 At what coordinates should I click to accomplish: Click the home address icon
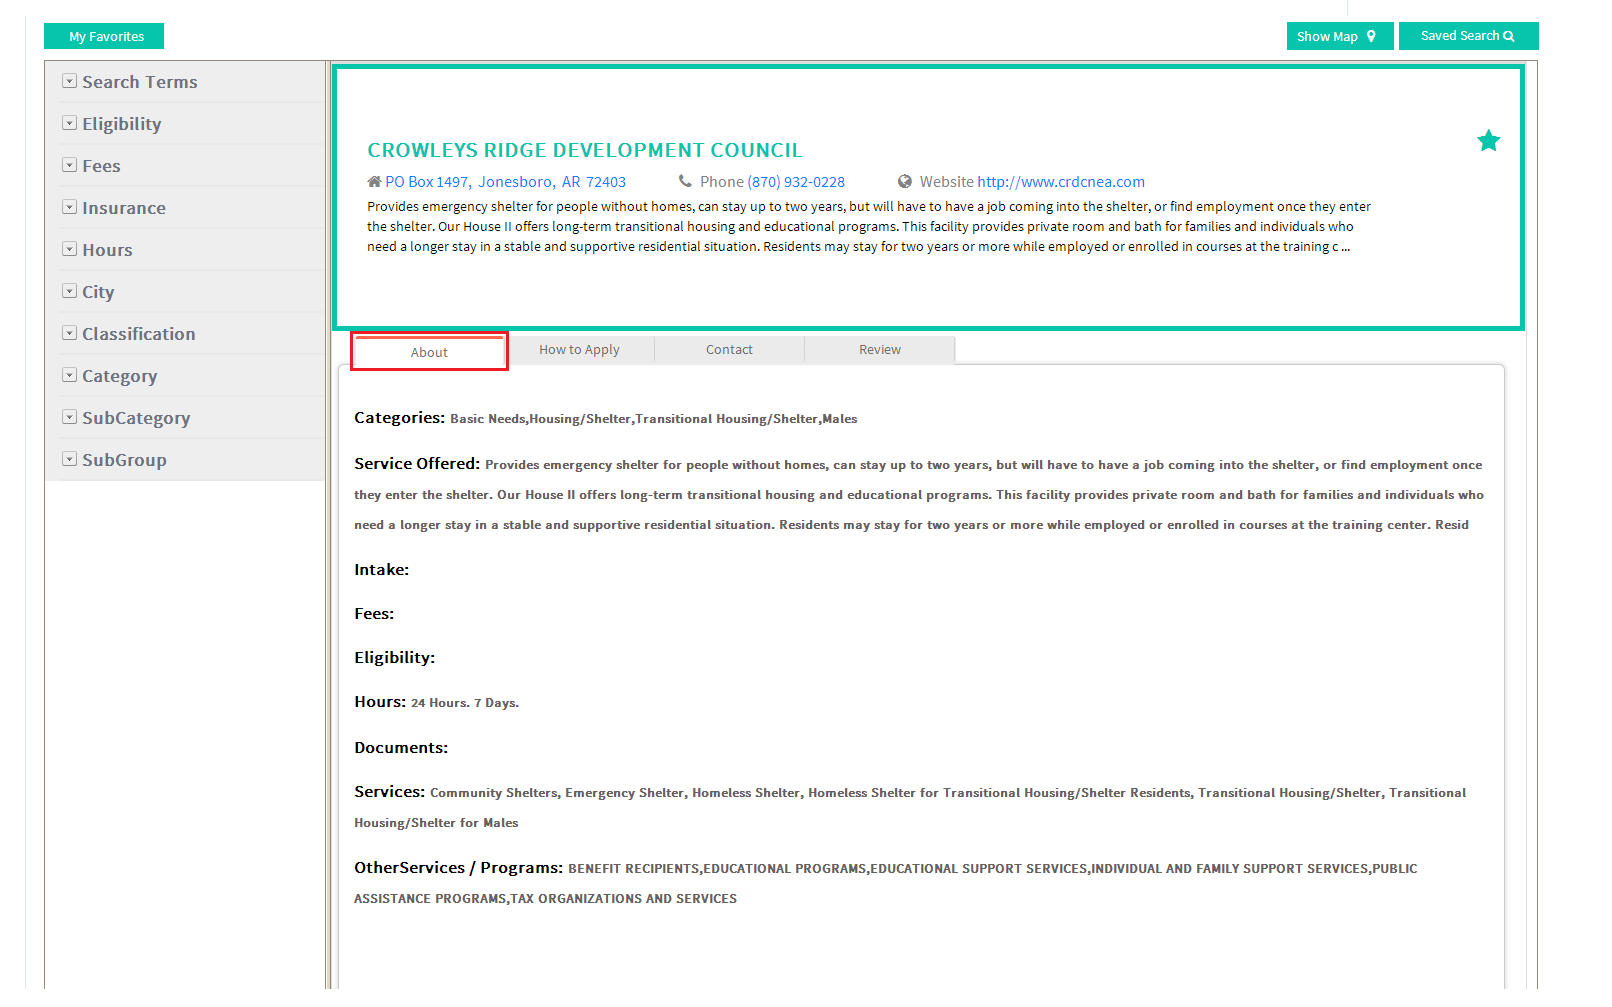click(374, 182)
